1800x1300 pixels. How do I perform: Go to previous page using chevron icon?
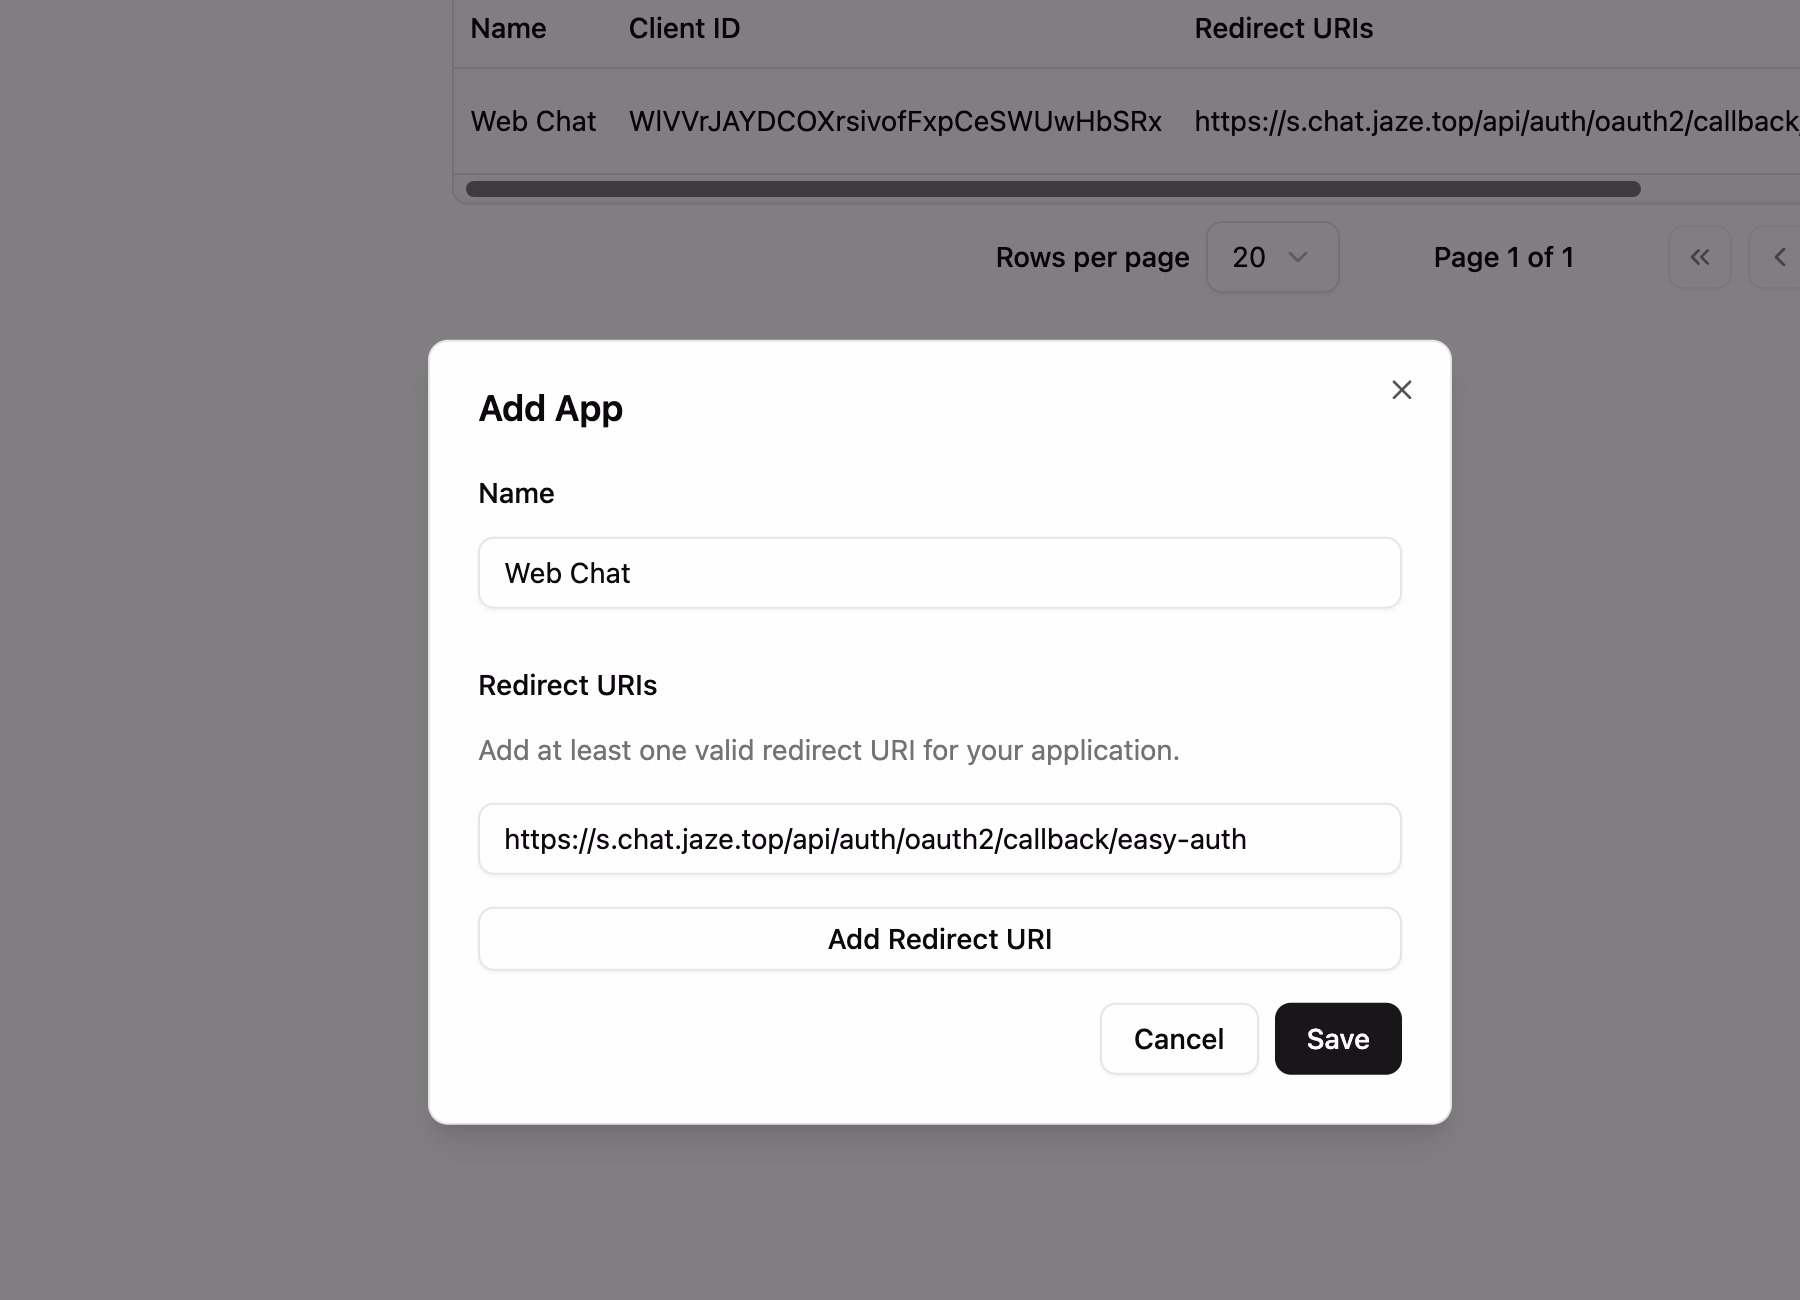tap(1779, 257)
